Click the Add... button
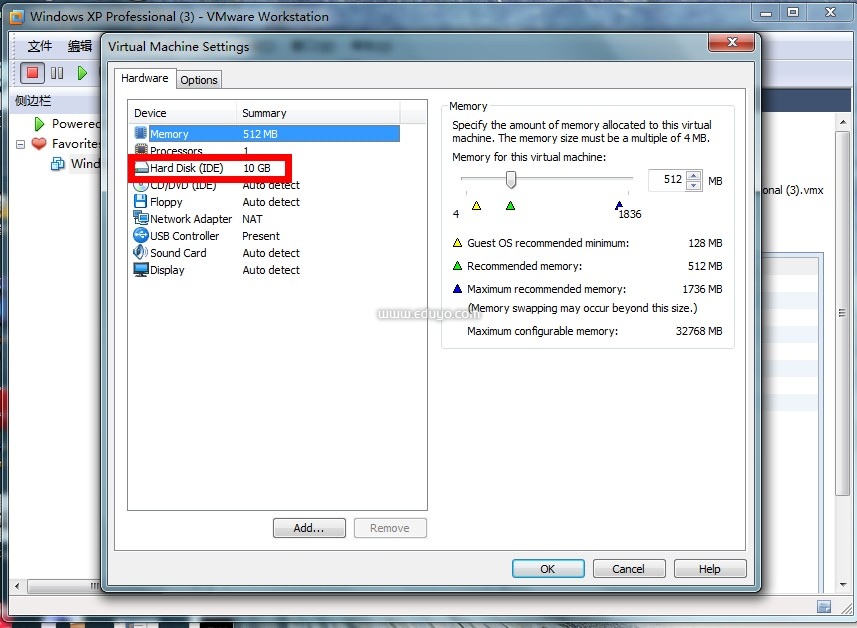Viewport: 857px width, 628px height. tap(309, 528)
